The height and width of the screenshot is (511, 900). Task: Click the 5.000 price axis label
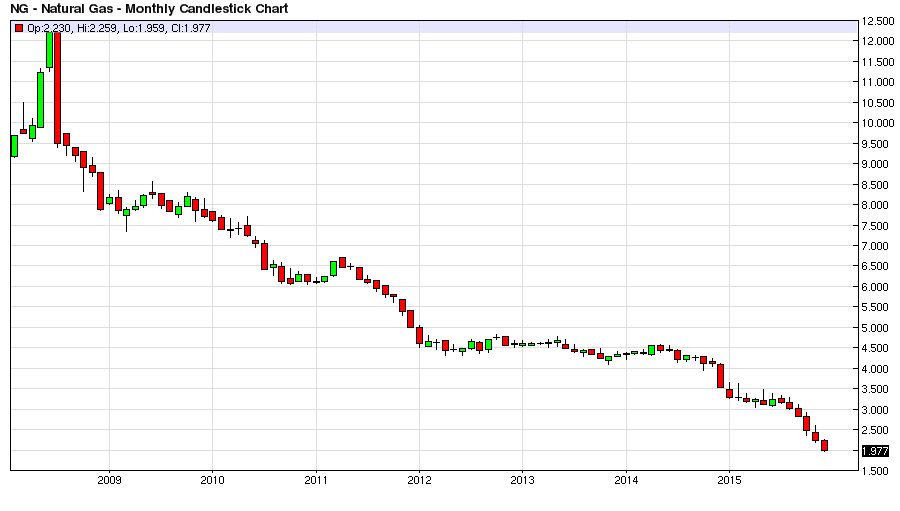pyautogui.click(x=878, y=328)
